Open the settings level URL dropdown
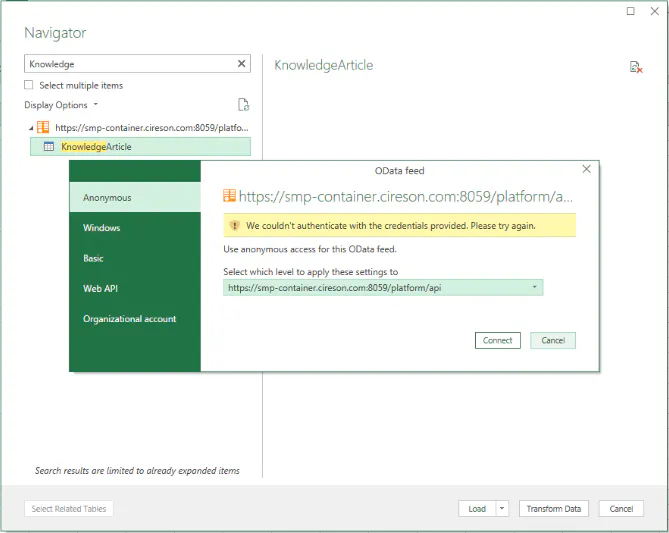669x533 pixels. (534, 287)
